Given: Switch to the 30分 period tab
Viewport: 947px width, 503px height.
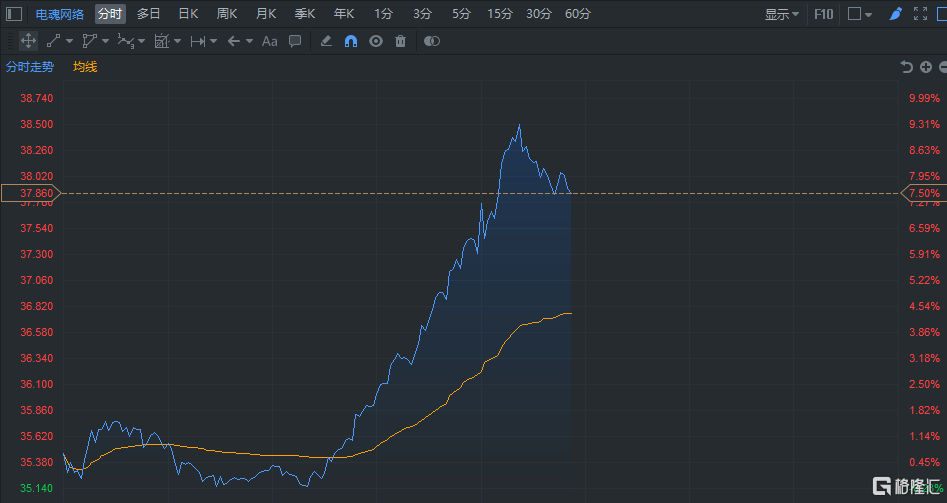Looking at the screenshot, I should point(539,14).
